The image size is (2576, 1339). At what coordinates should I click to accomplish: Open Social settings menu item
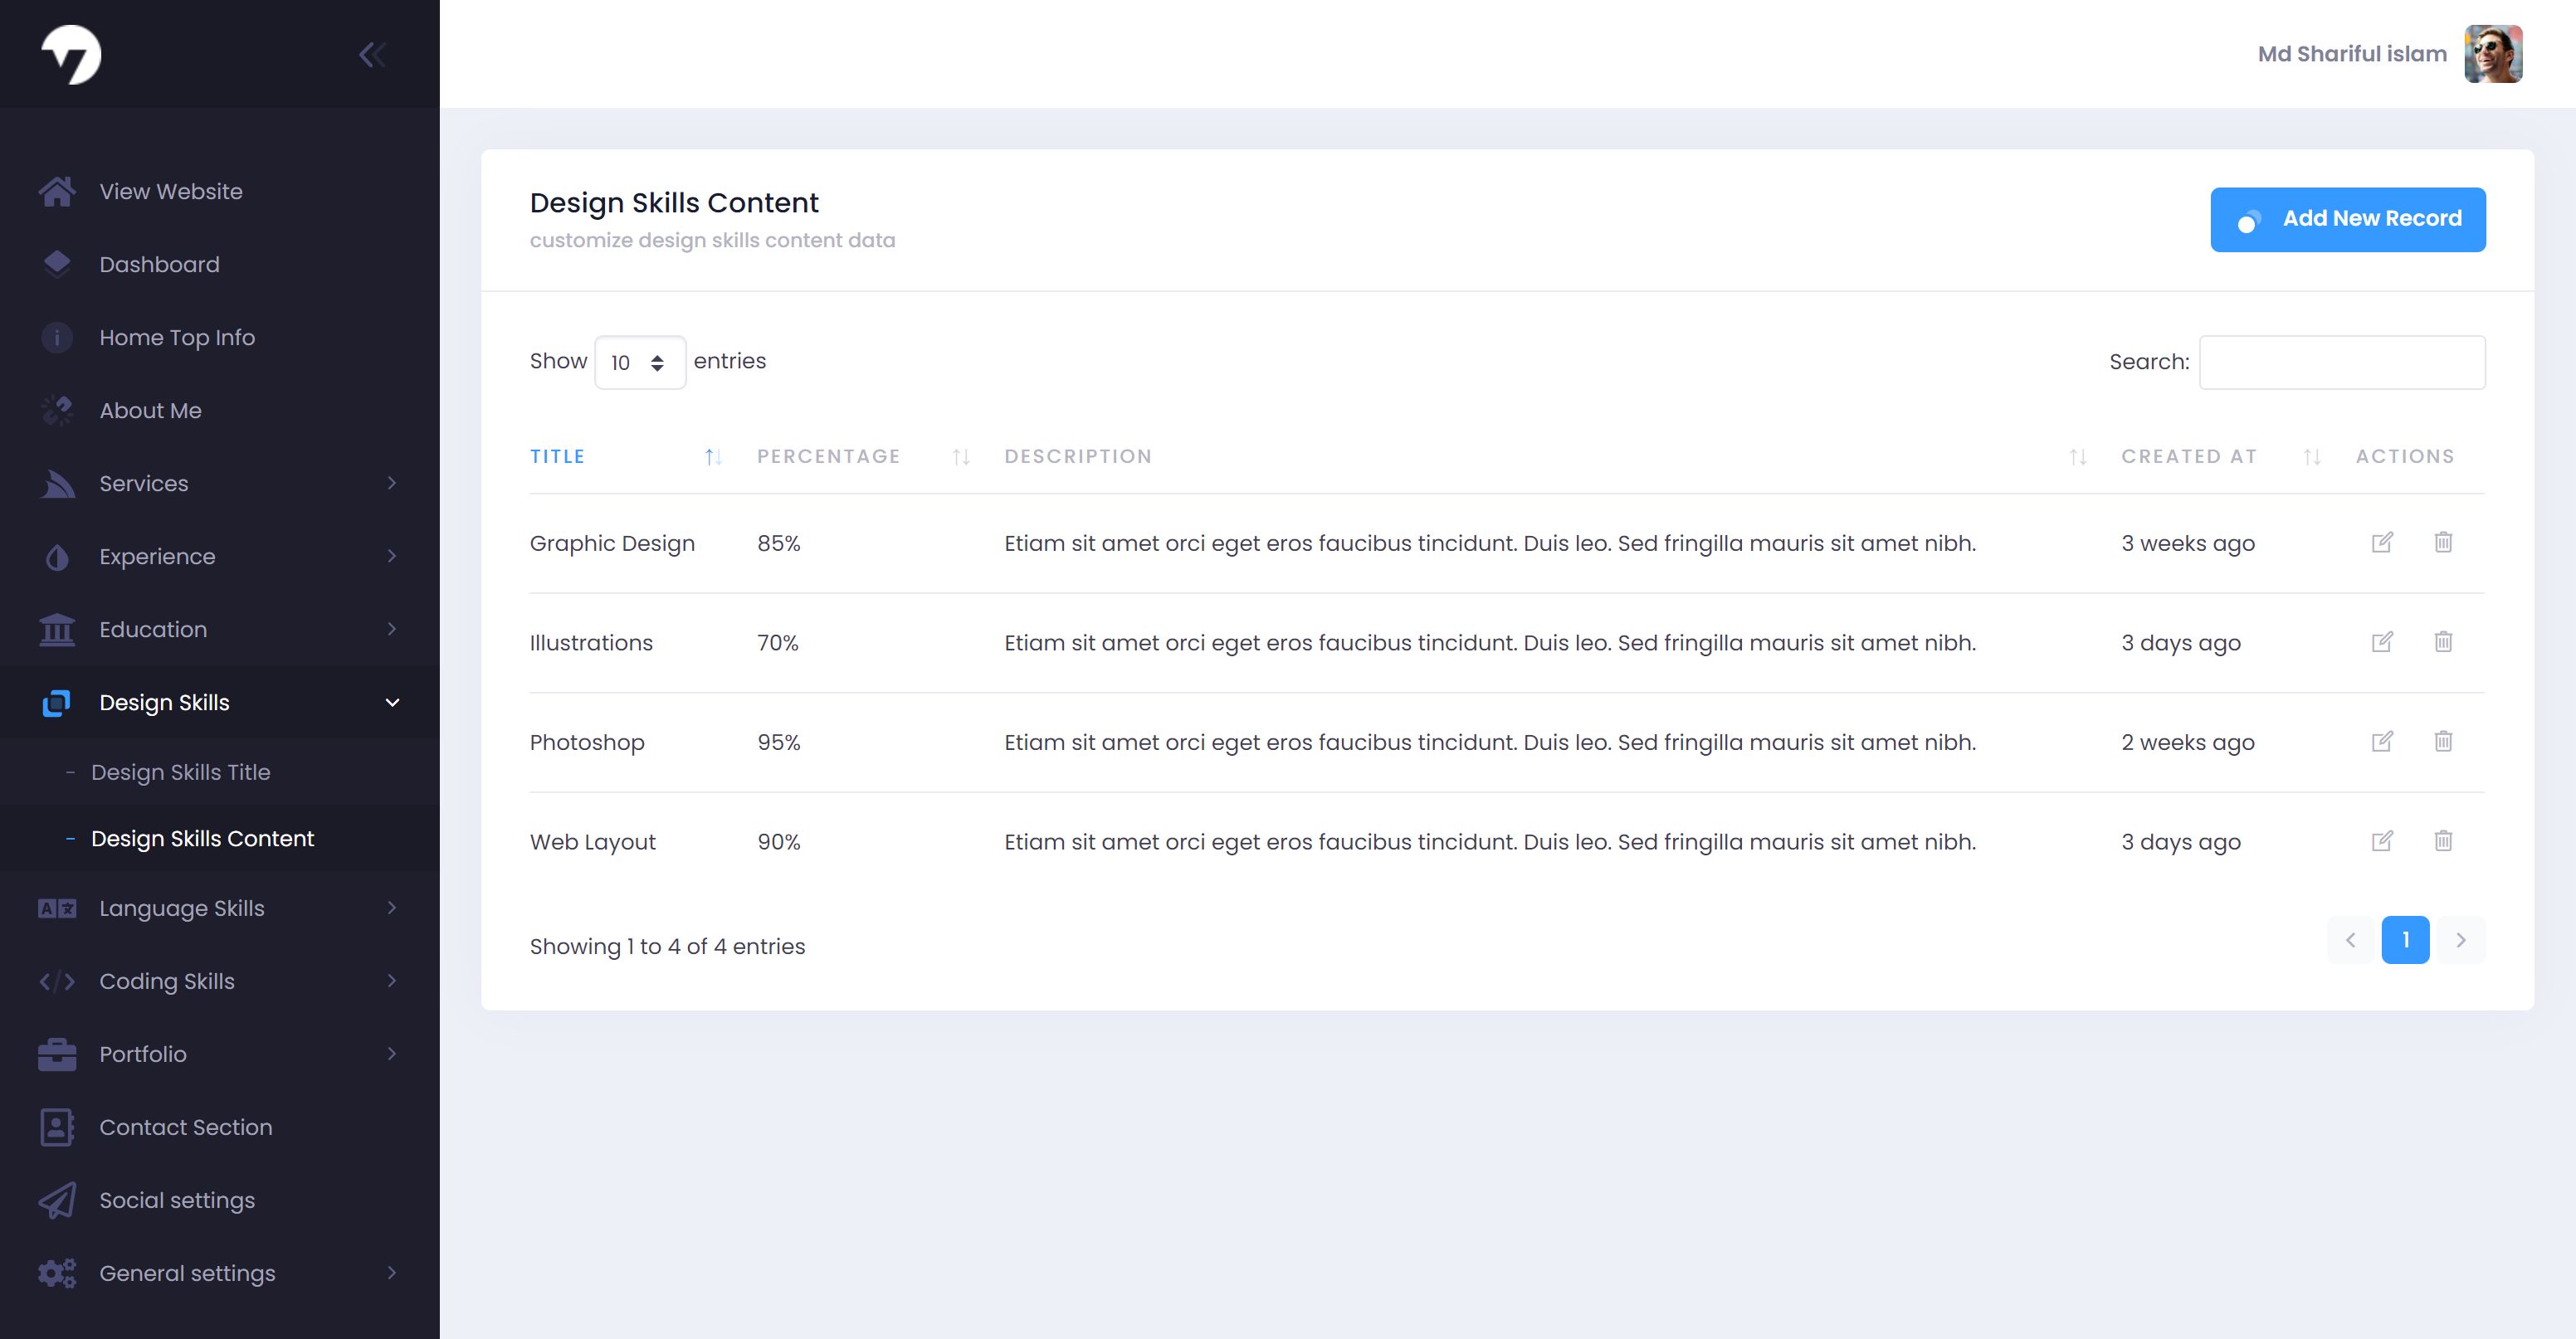pos(220,1200)
